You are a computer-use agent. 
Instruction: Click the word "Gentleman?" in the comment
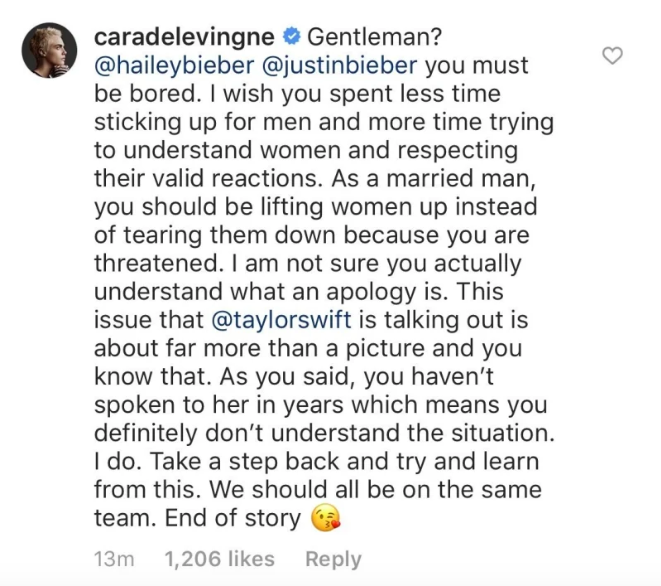click(x=374, y=37)
